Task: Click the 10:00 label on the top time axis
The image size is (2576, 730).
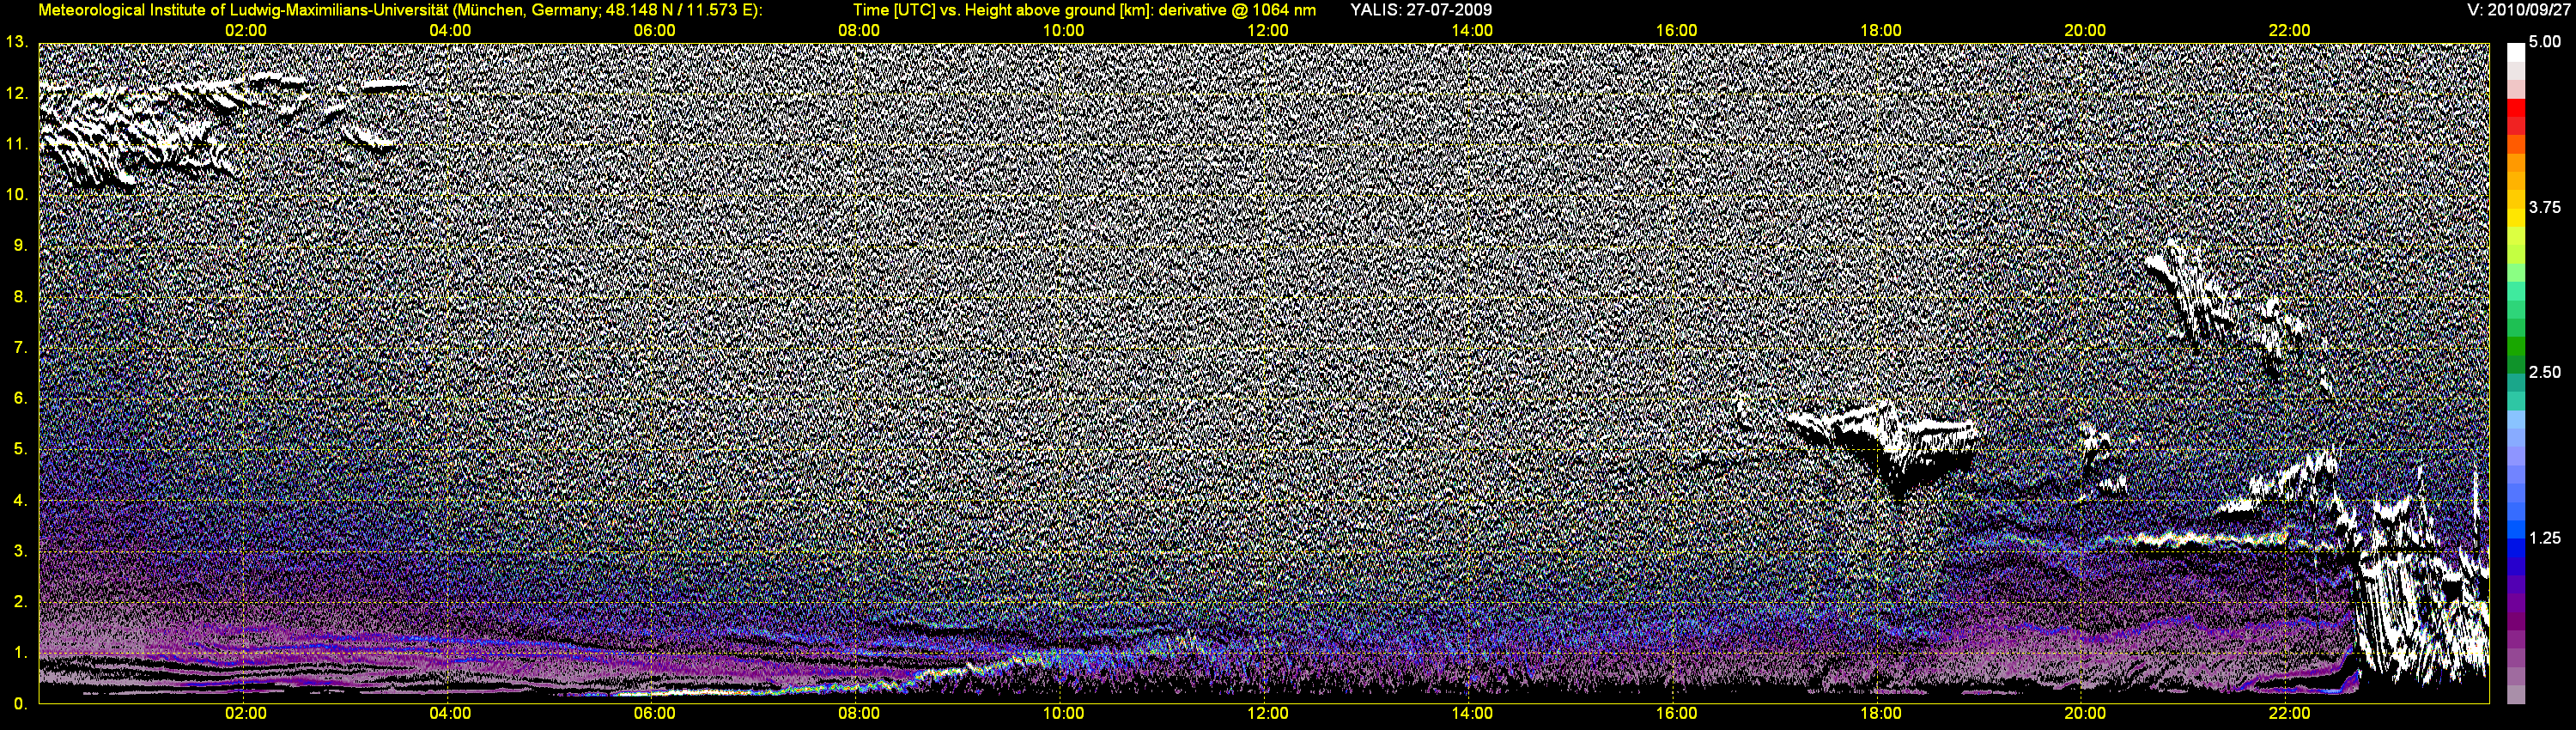Action: 1063,31
